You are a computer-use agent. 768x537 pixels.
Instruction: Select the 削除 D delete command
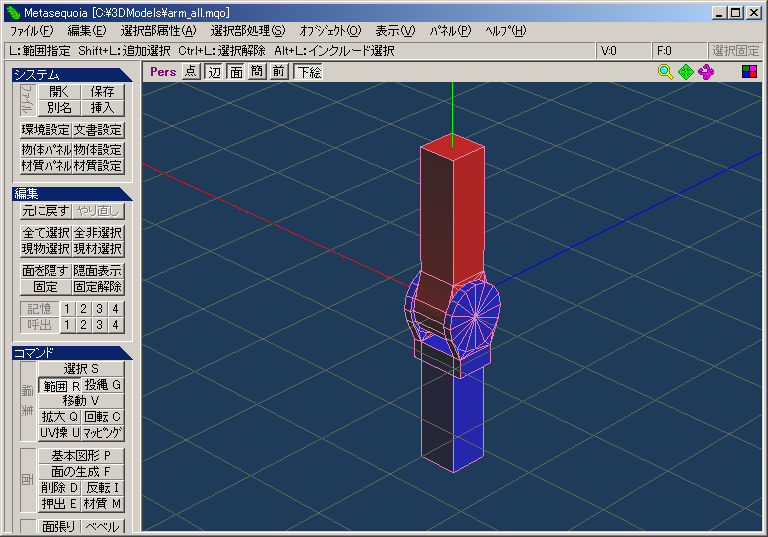pos(60,488)
